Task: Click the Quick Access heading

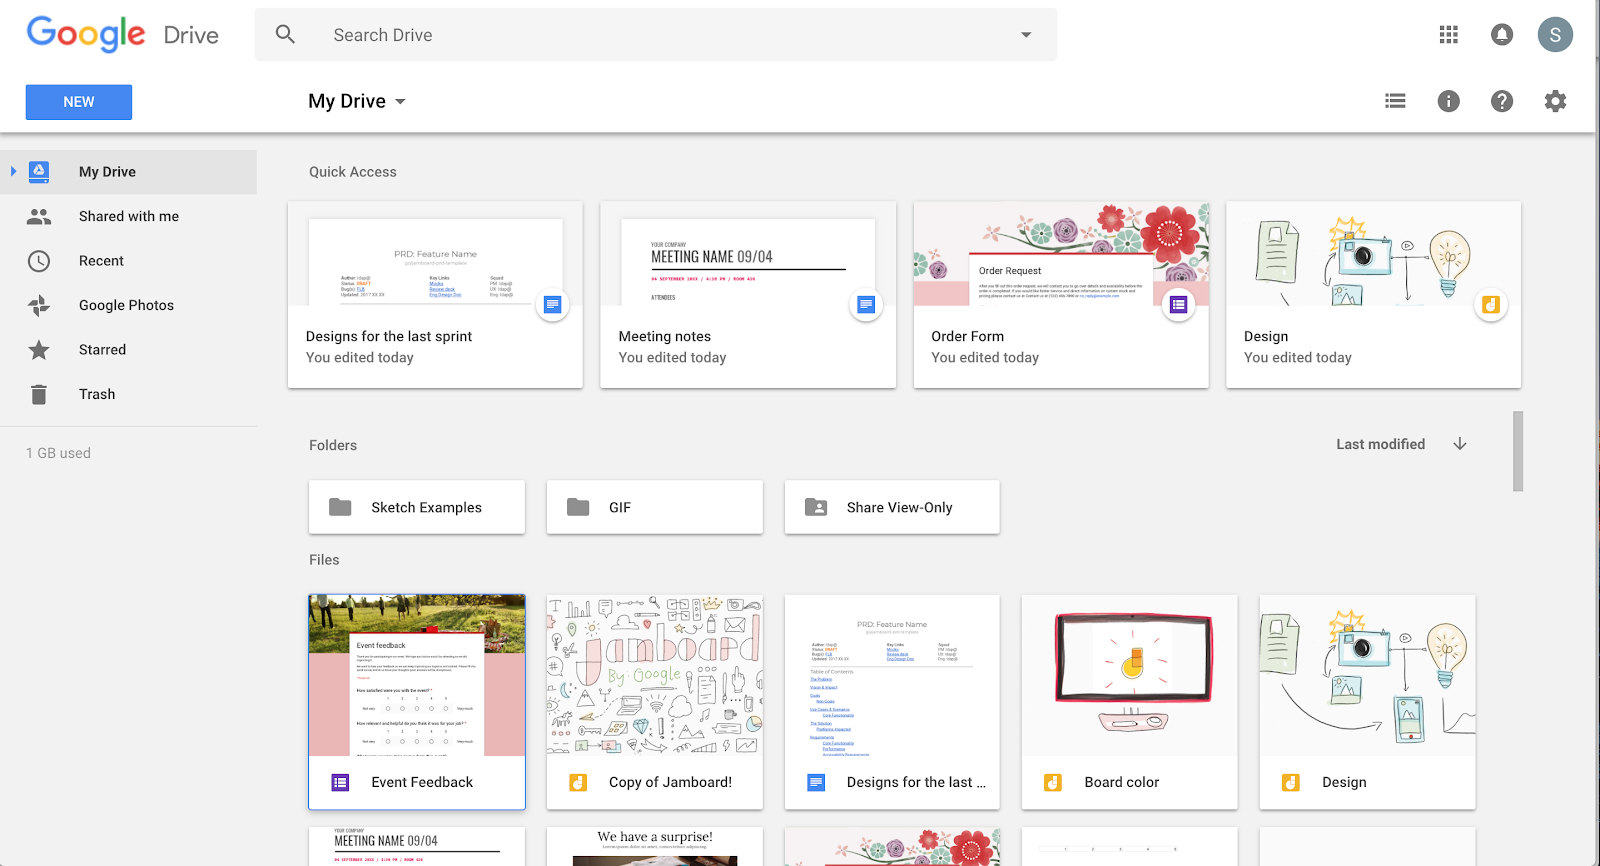Action: 353,172
